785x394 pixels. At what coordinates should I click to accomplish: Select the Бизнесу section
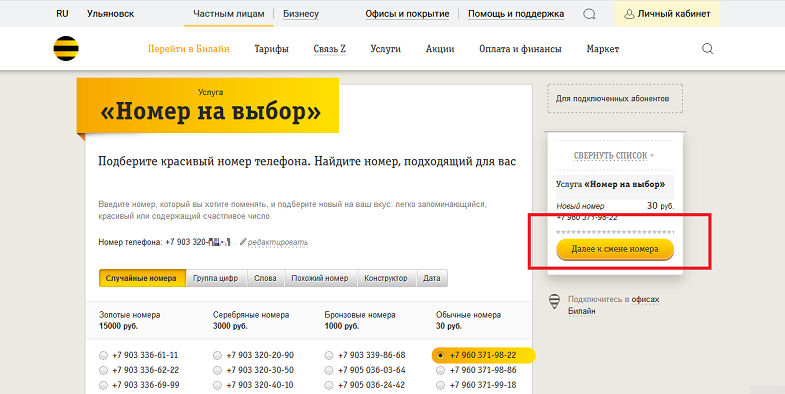coord(301,14)
